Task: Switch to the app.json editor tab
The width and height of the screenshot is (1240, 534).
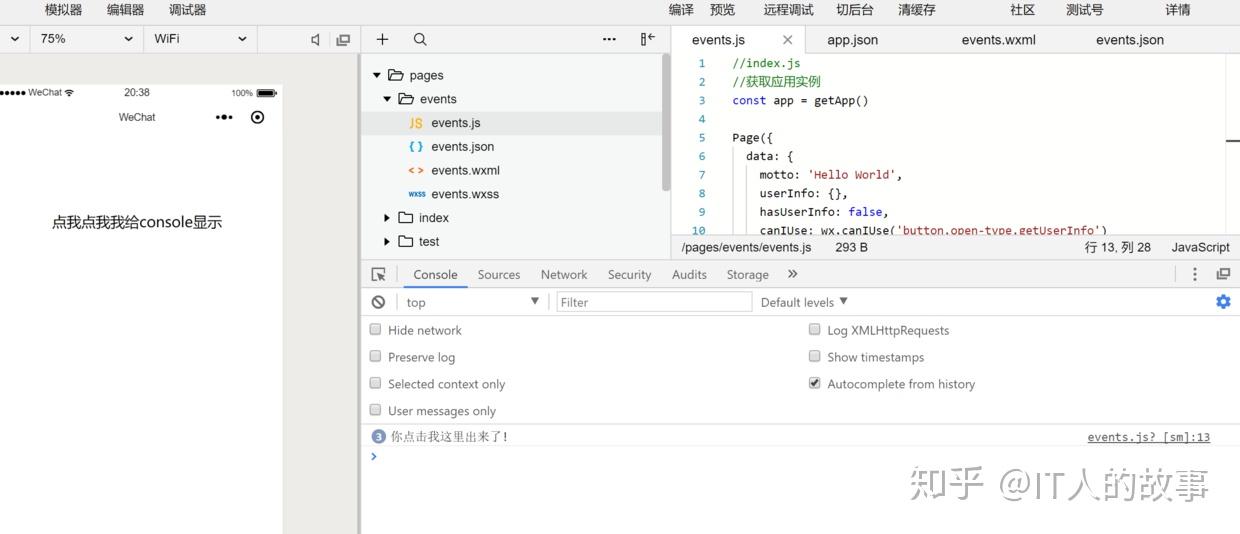Action: click(x=852, y=40)
